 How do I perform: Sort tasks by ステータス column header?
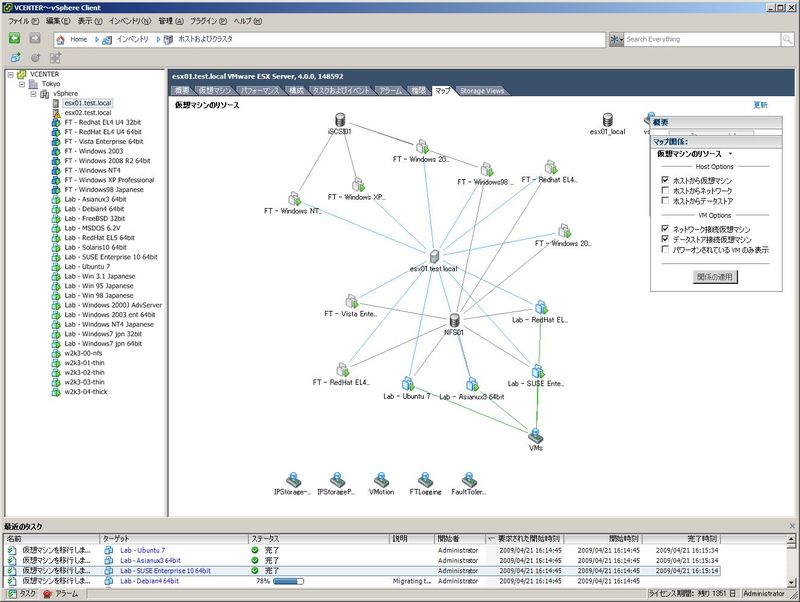coord(319,539)
